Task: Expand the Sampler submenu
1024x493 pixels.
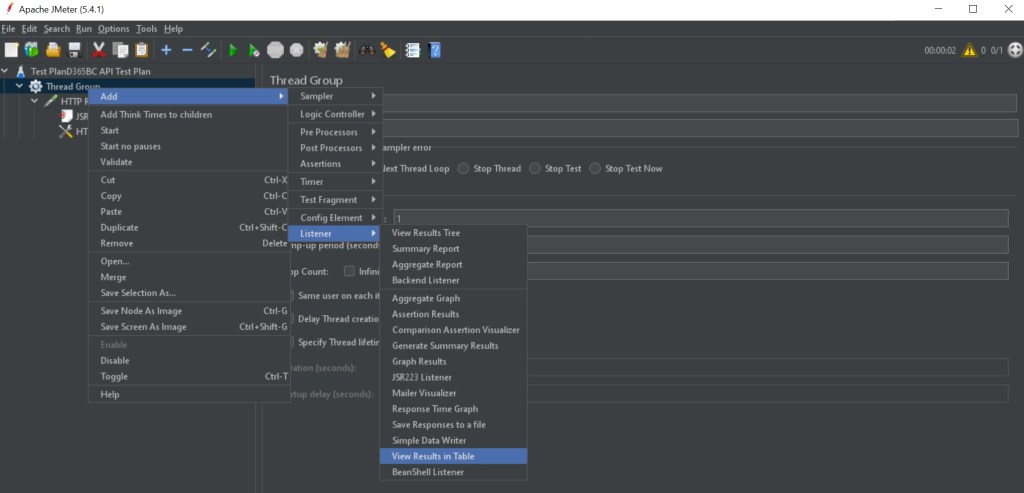Action: coord(337,96)
